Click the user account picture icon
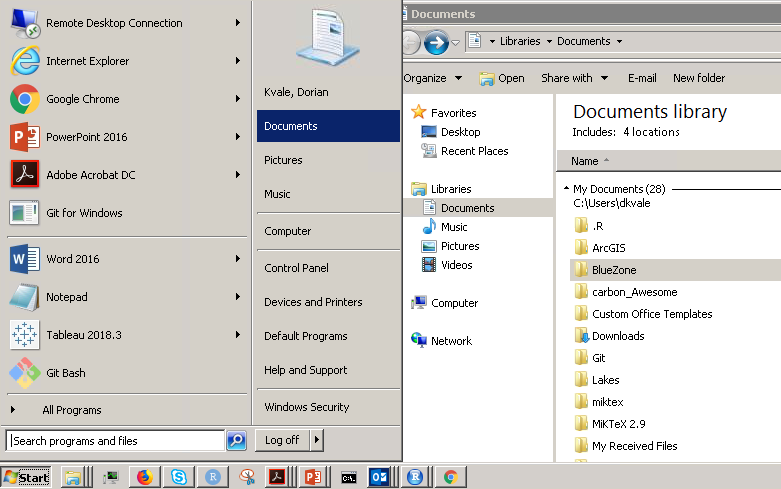This screenshot has height=489, width=781. 328,39
